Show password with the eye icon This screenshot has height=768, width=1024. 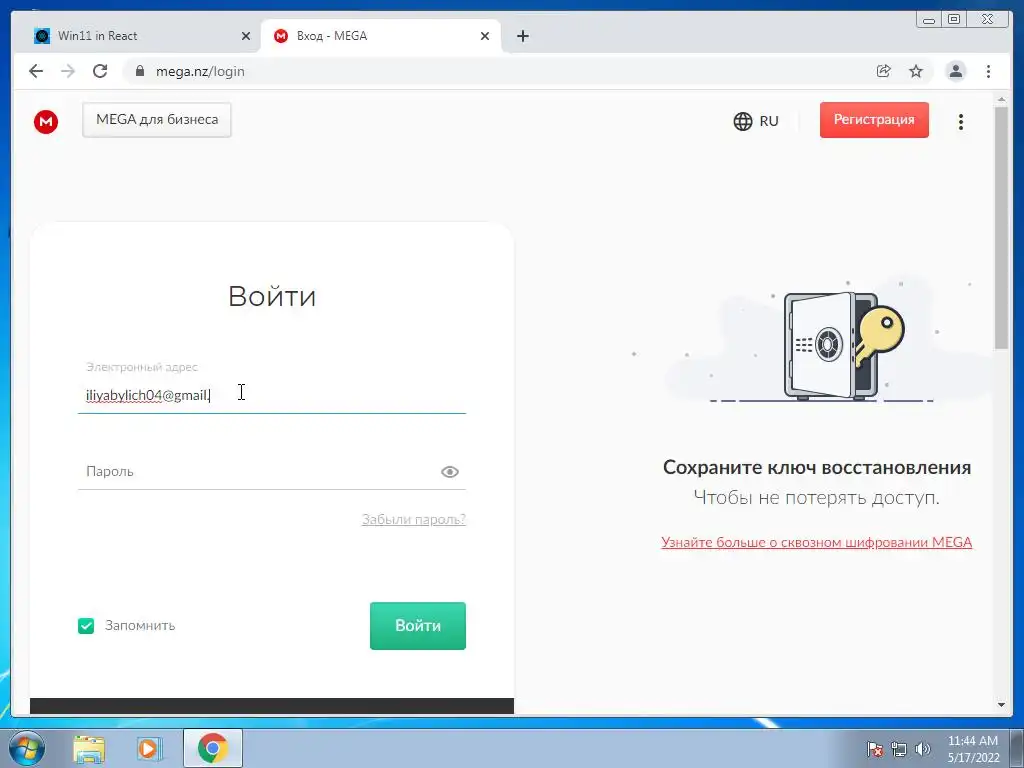[449, 472]
